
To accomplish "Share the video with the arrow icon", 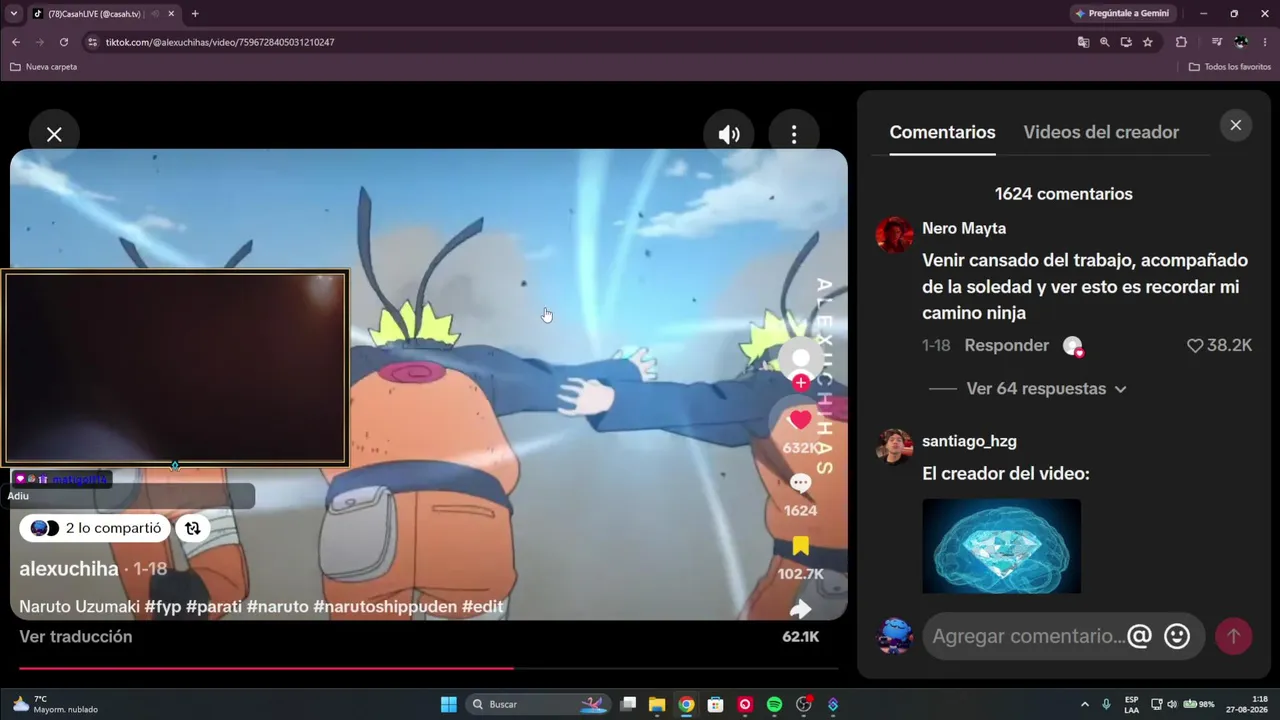I will pyautogui.click(x=800, y=608).
